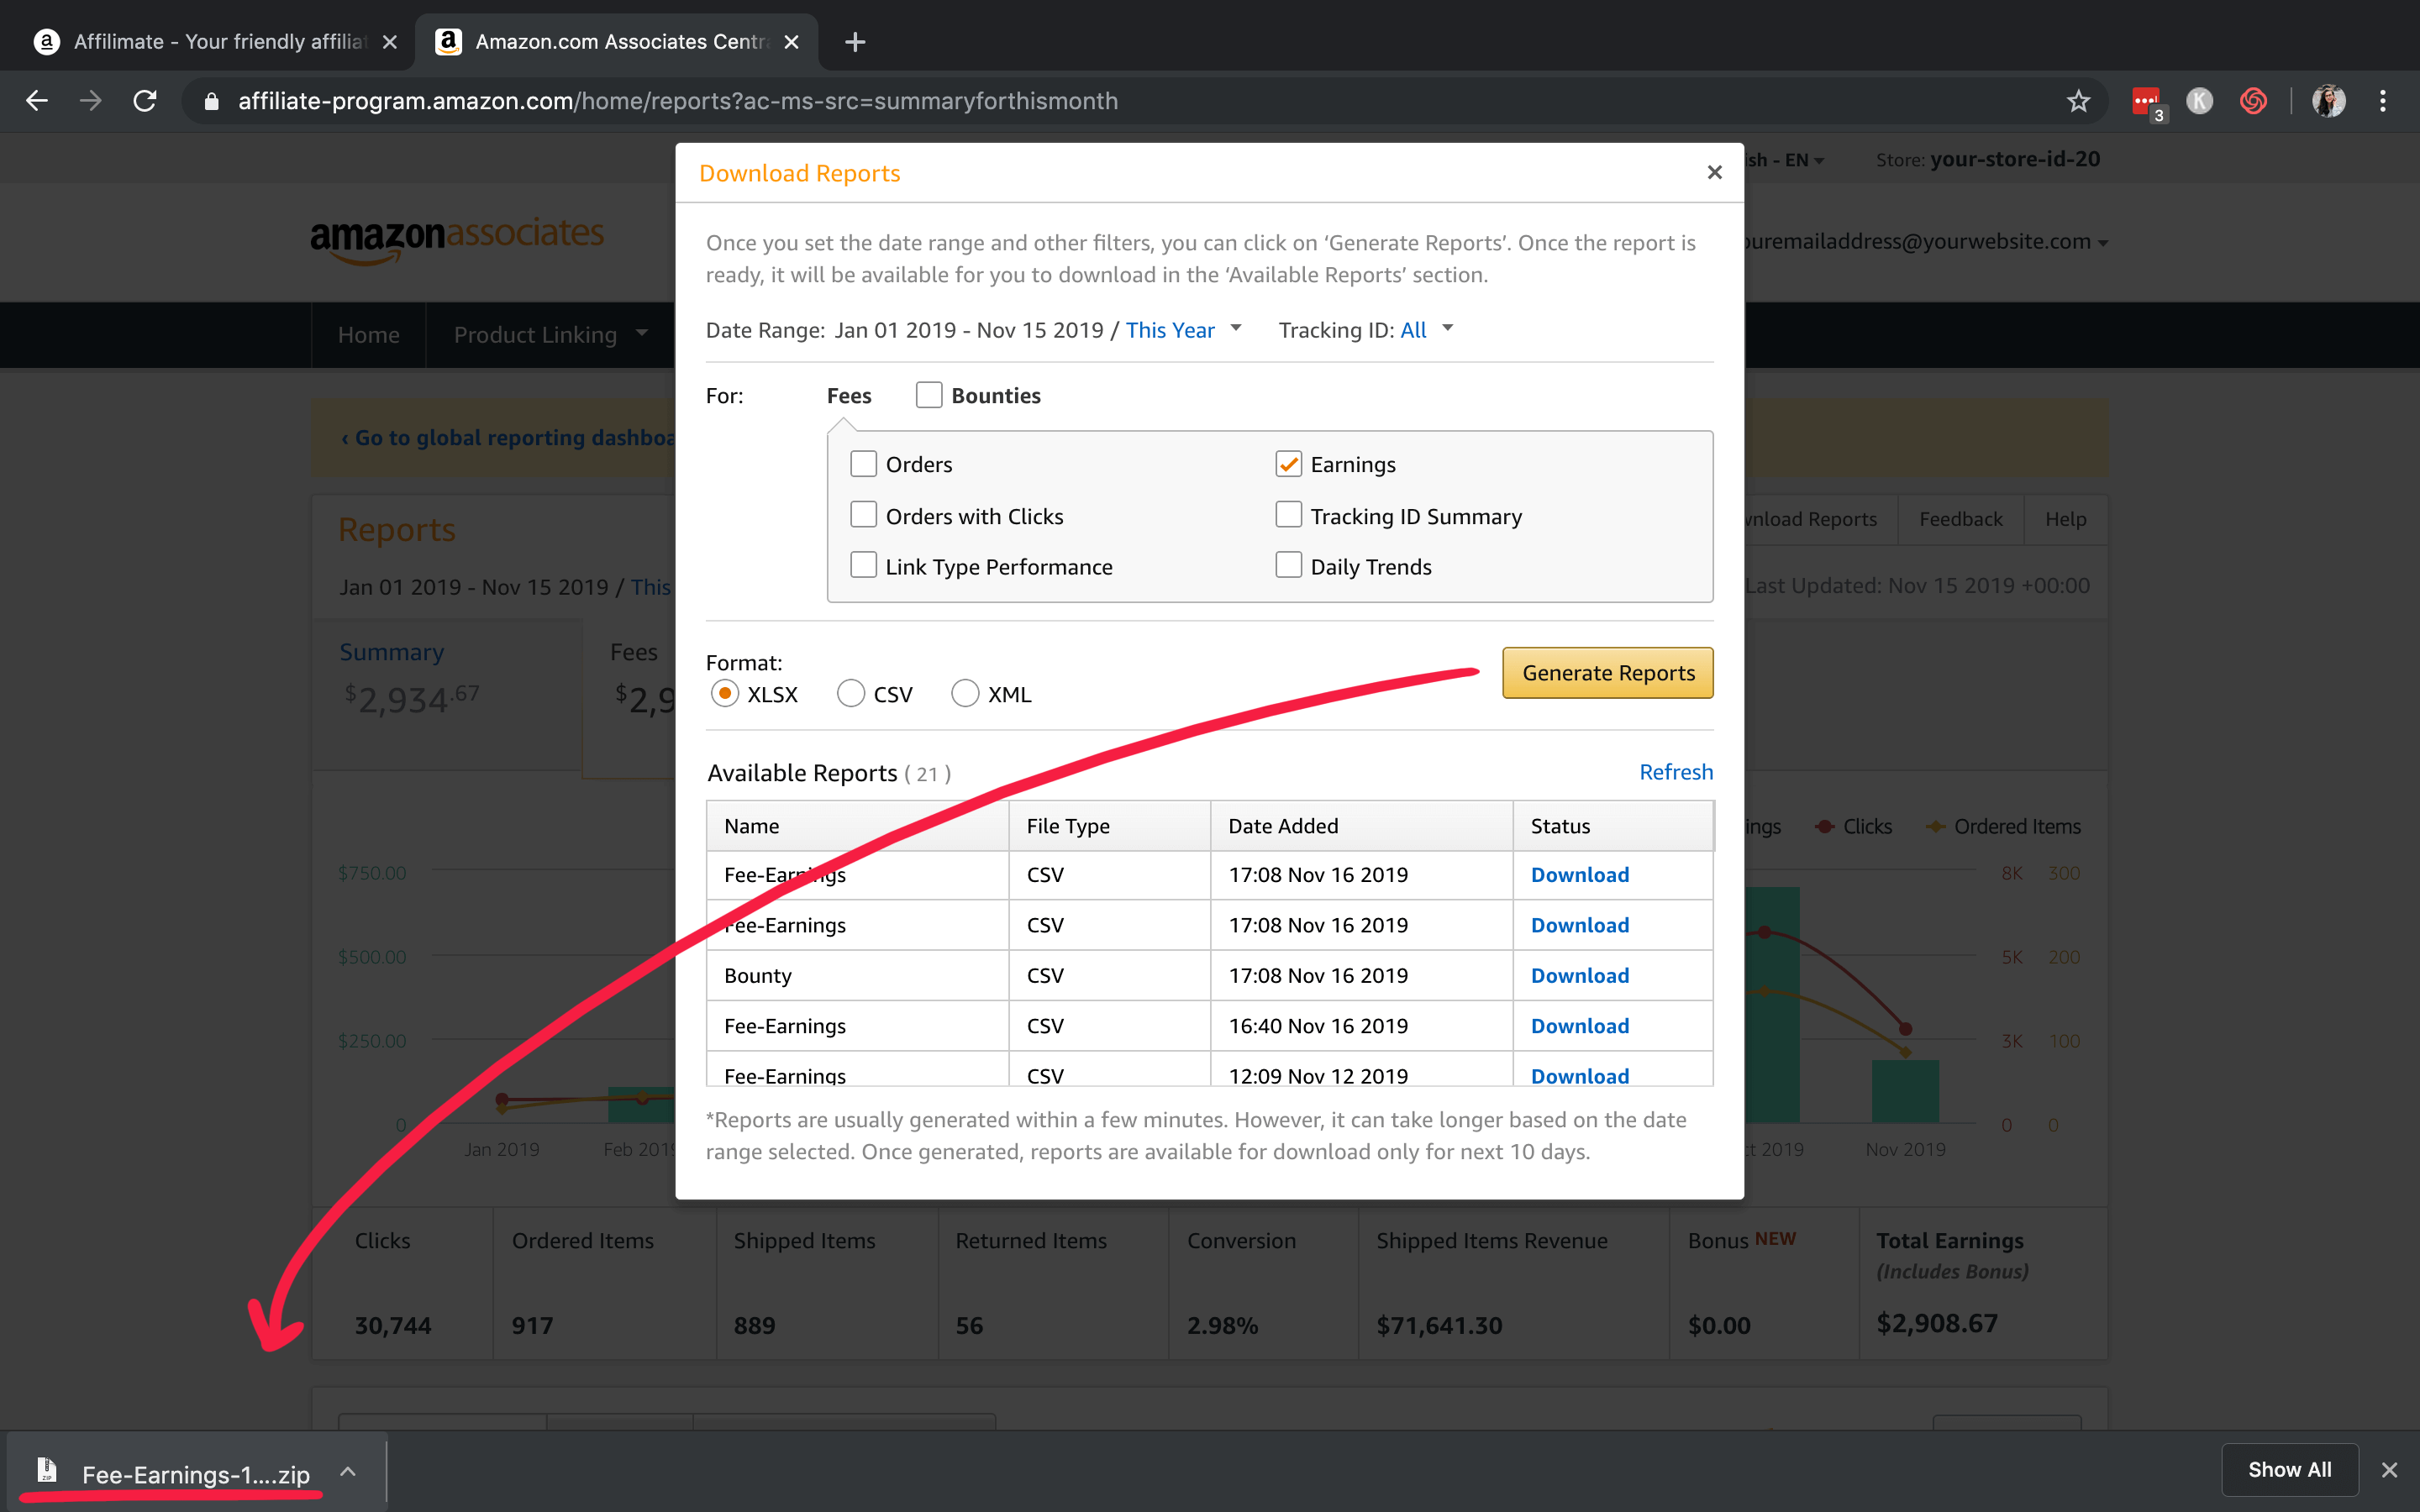
Task: Check the Orders with Clicks checkbox
Action: point(863,515)
